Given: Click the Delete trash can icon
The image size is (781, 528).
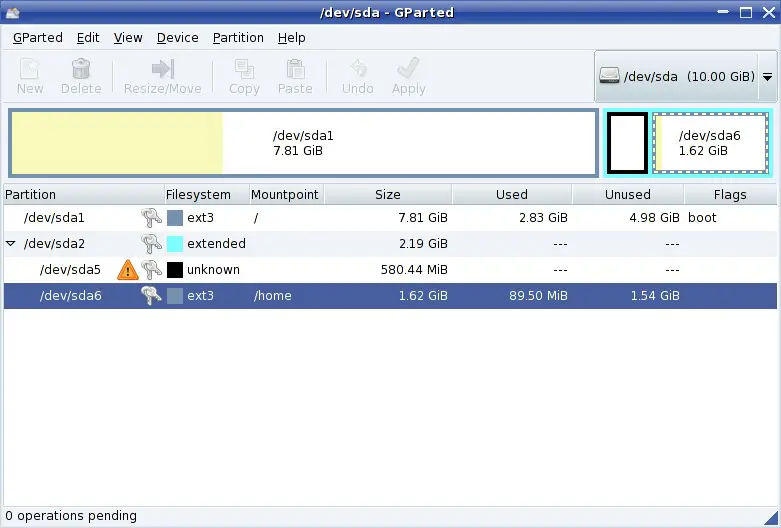Looking at the screenshot, I should (81, 69).
